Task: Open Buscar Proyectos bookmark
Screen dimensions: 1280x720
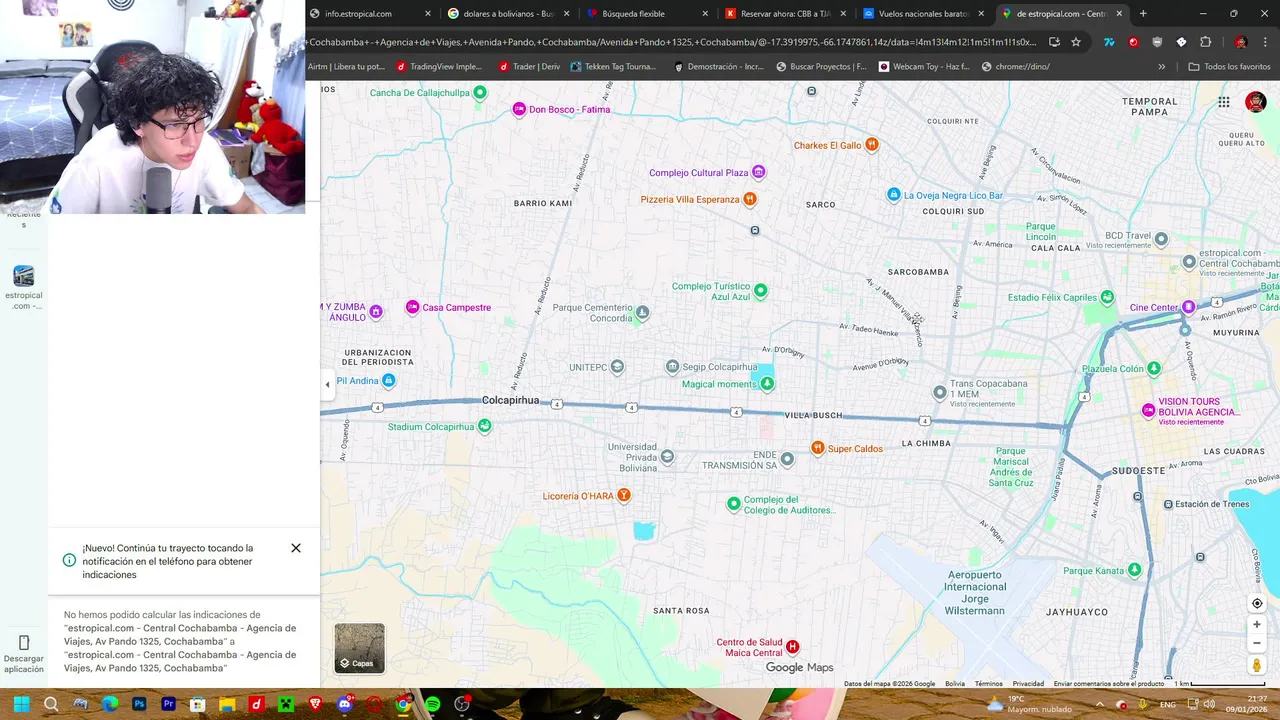Action: click(x=821, y=67)
